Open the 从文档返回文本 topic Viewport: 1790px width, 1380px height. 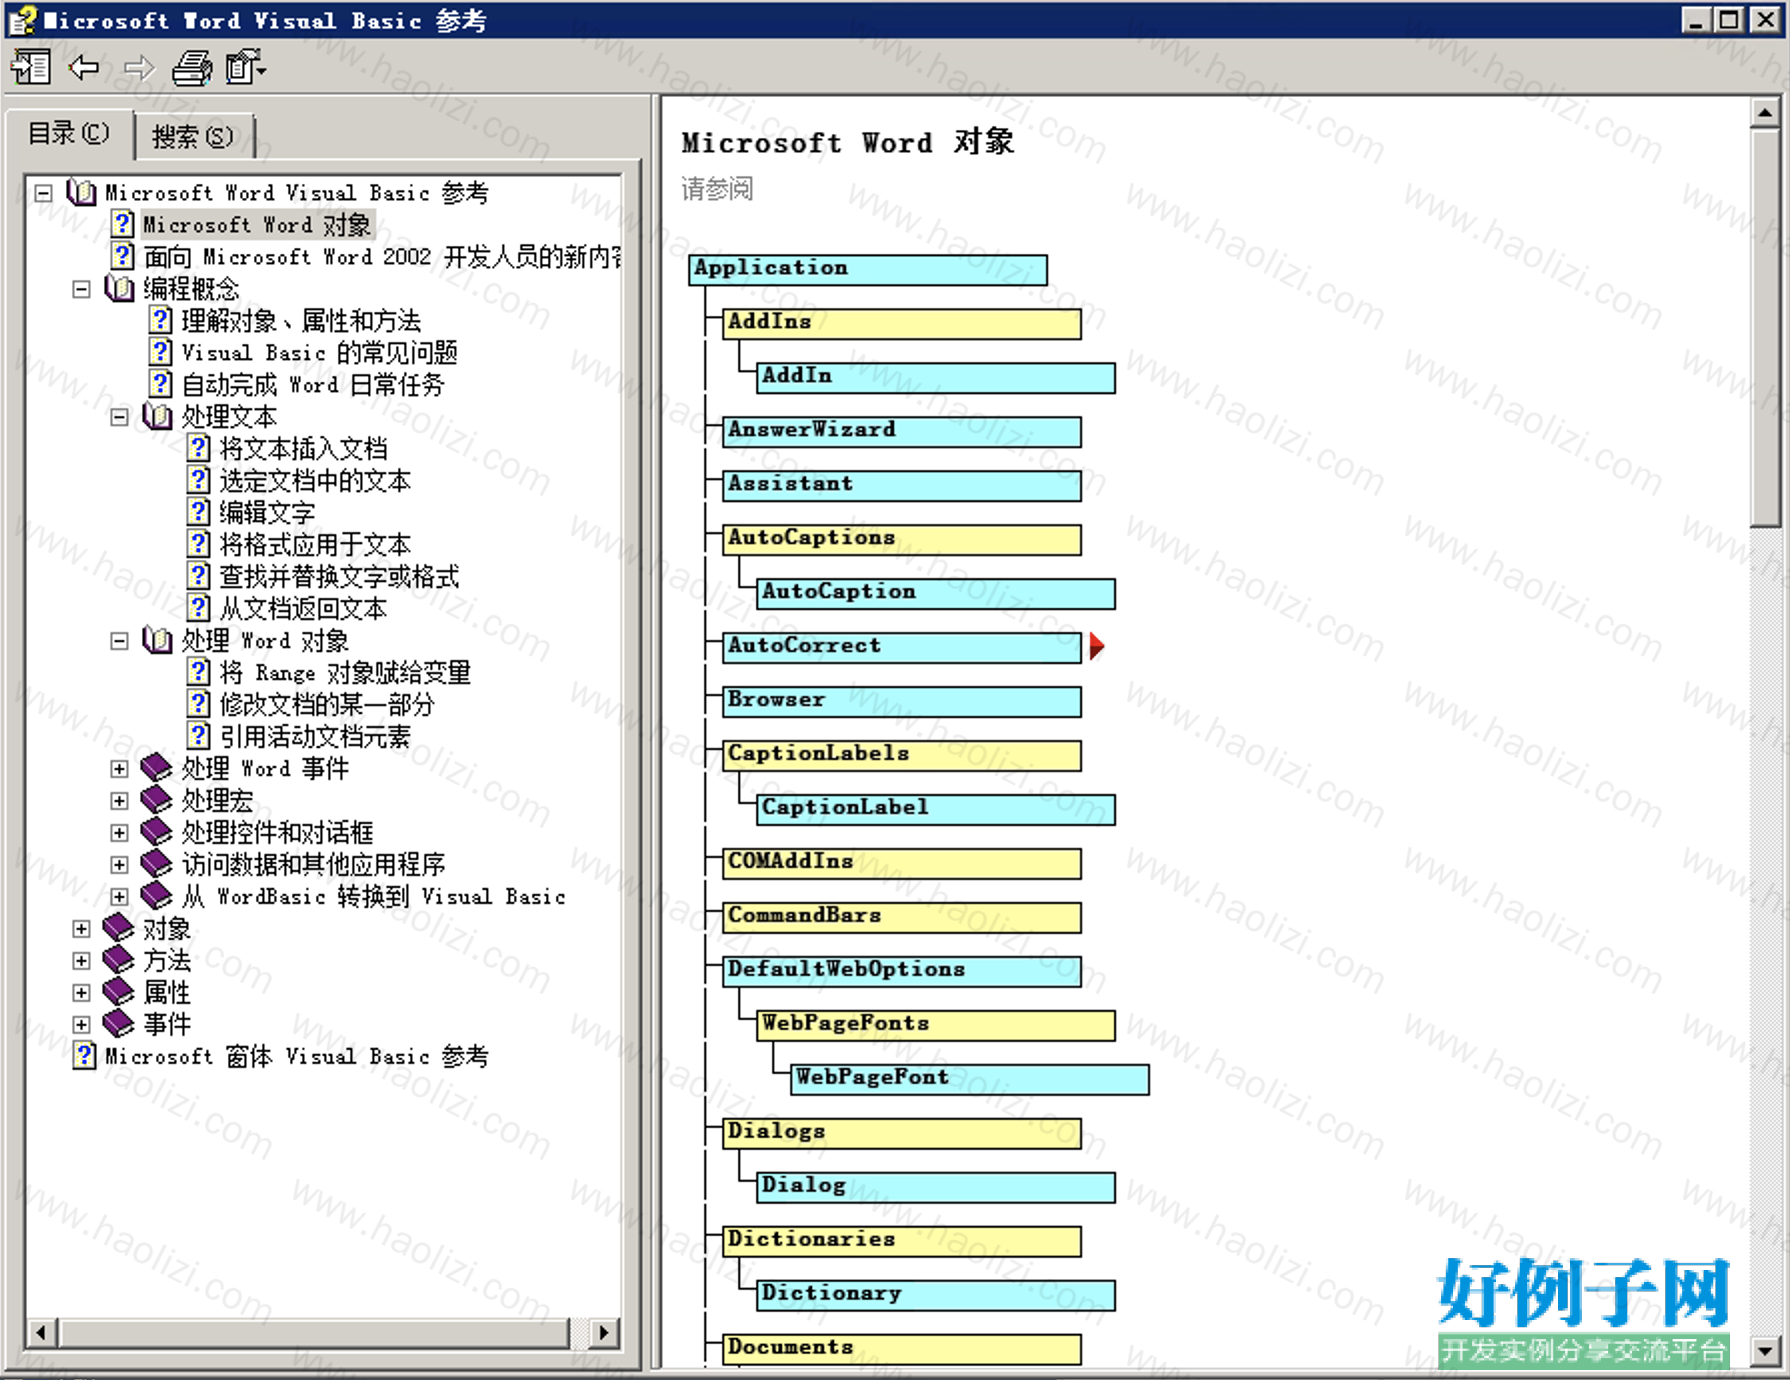pyautogui.click(x=303, y=609)
